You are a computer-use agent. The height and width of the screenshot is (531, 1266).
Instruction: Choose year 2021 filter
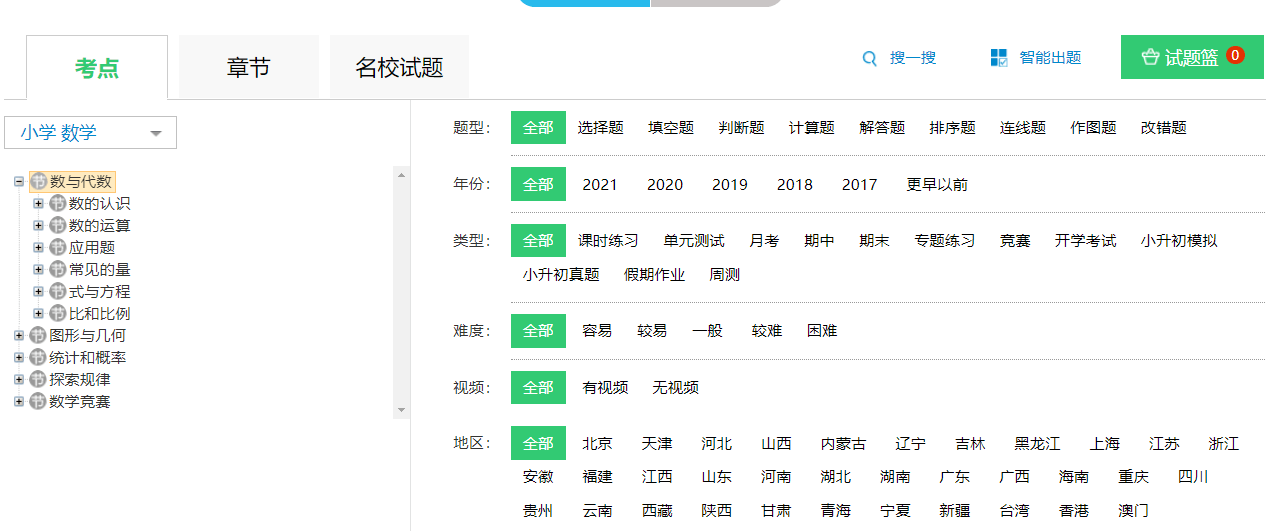coord(600,185)
